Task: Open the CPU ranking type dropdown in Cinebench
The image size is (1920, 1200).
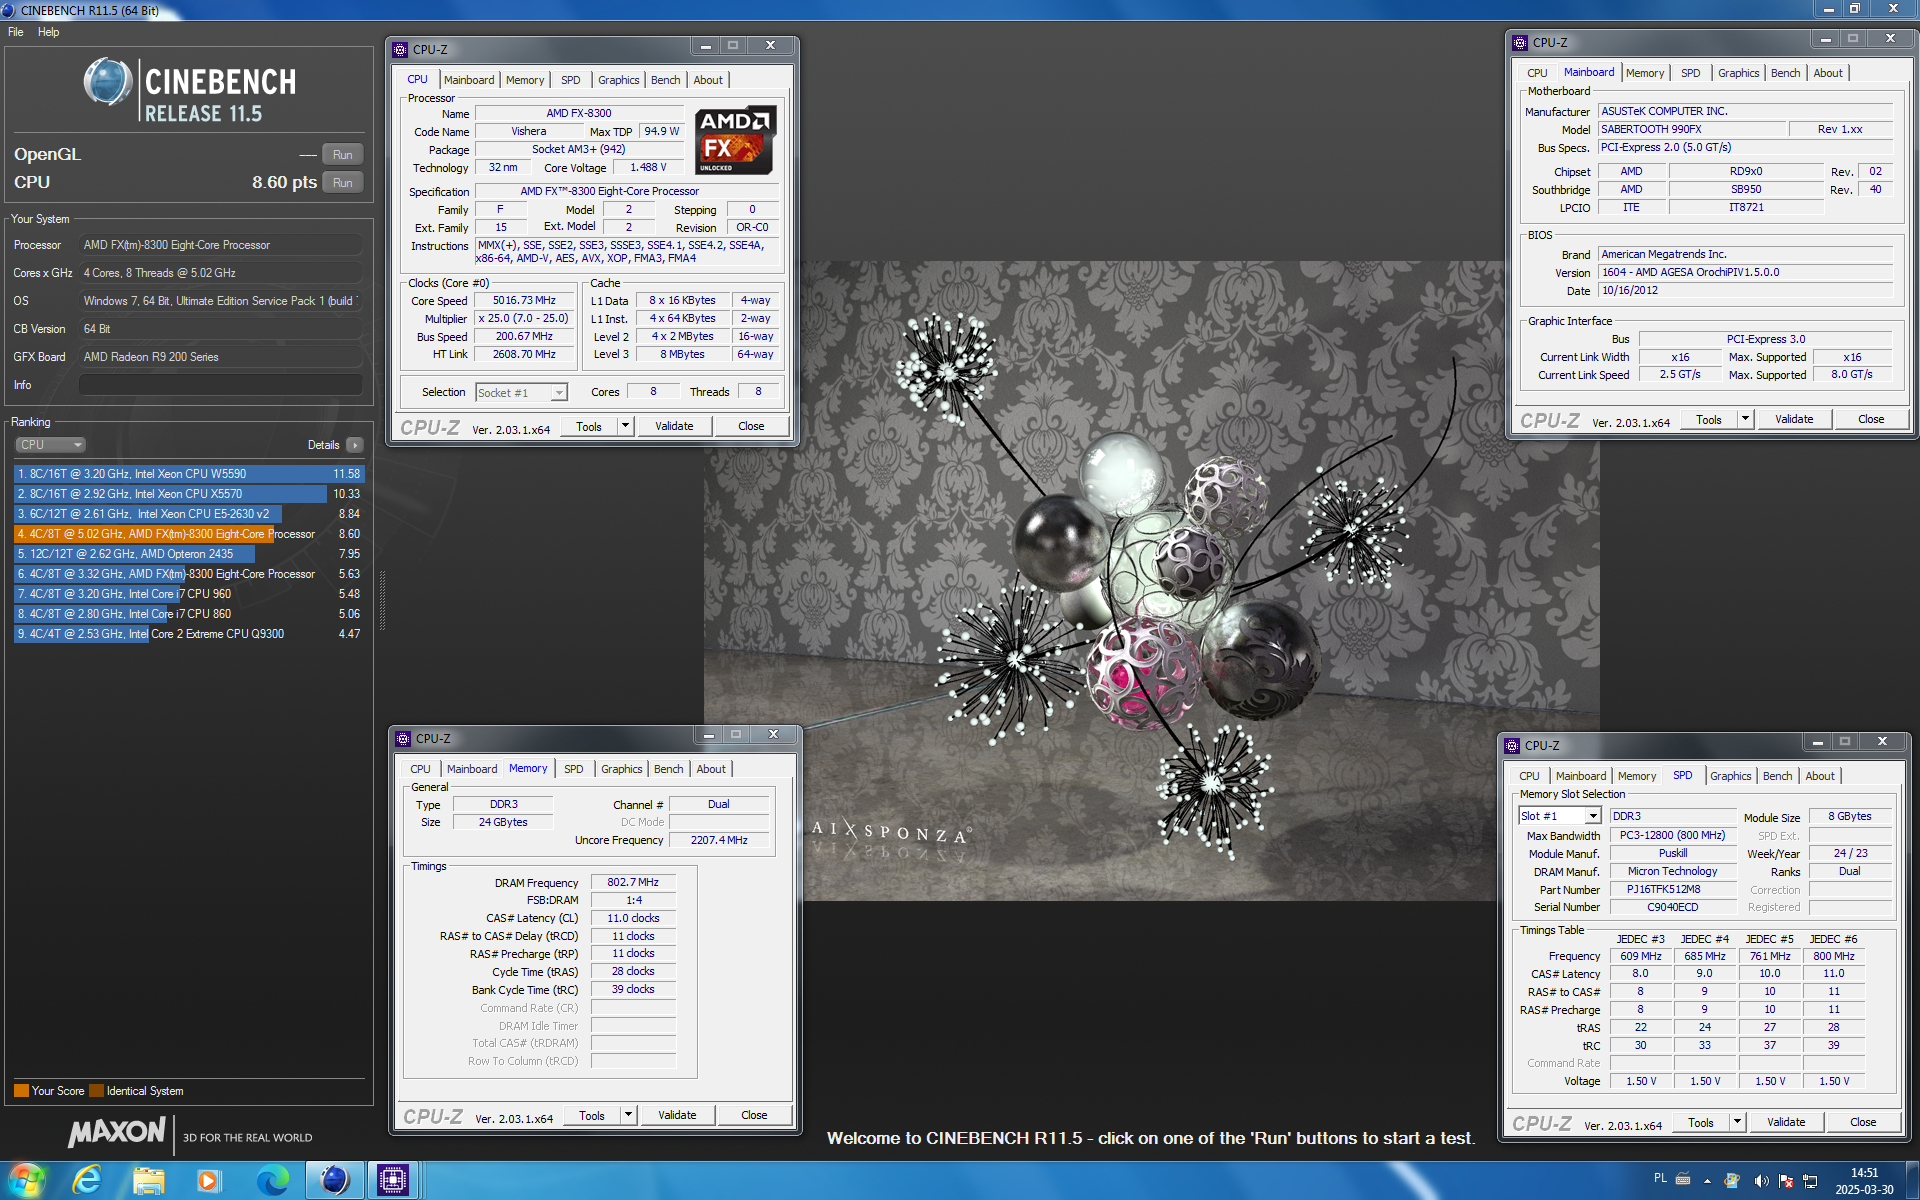Action: (x=50, y=445)
